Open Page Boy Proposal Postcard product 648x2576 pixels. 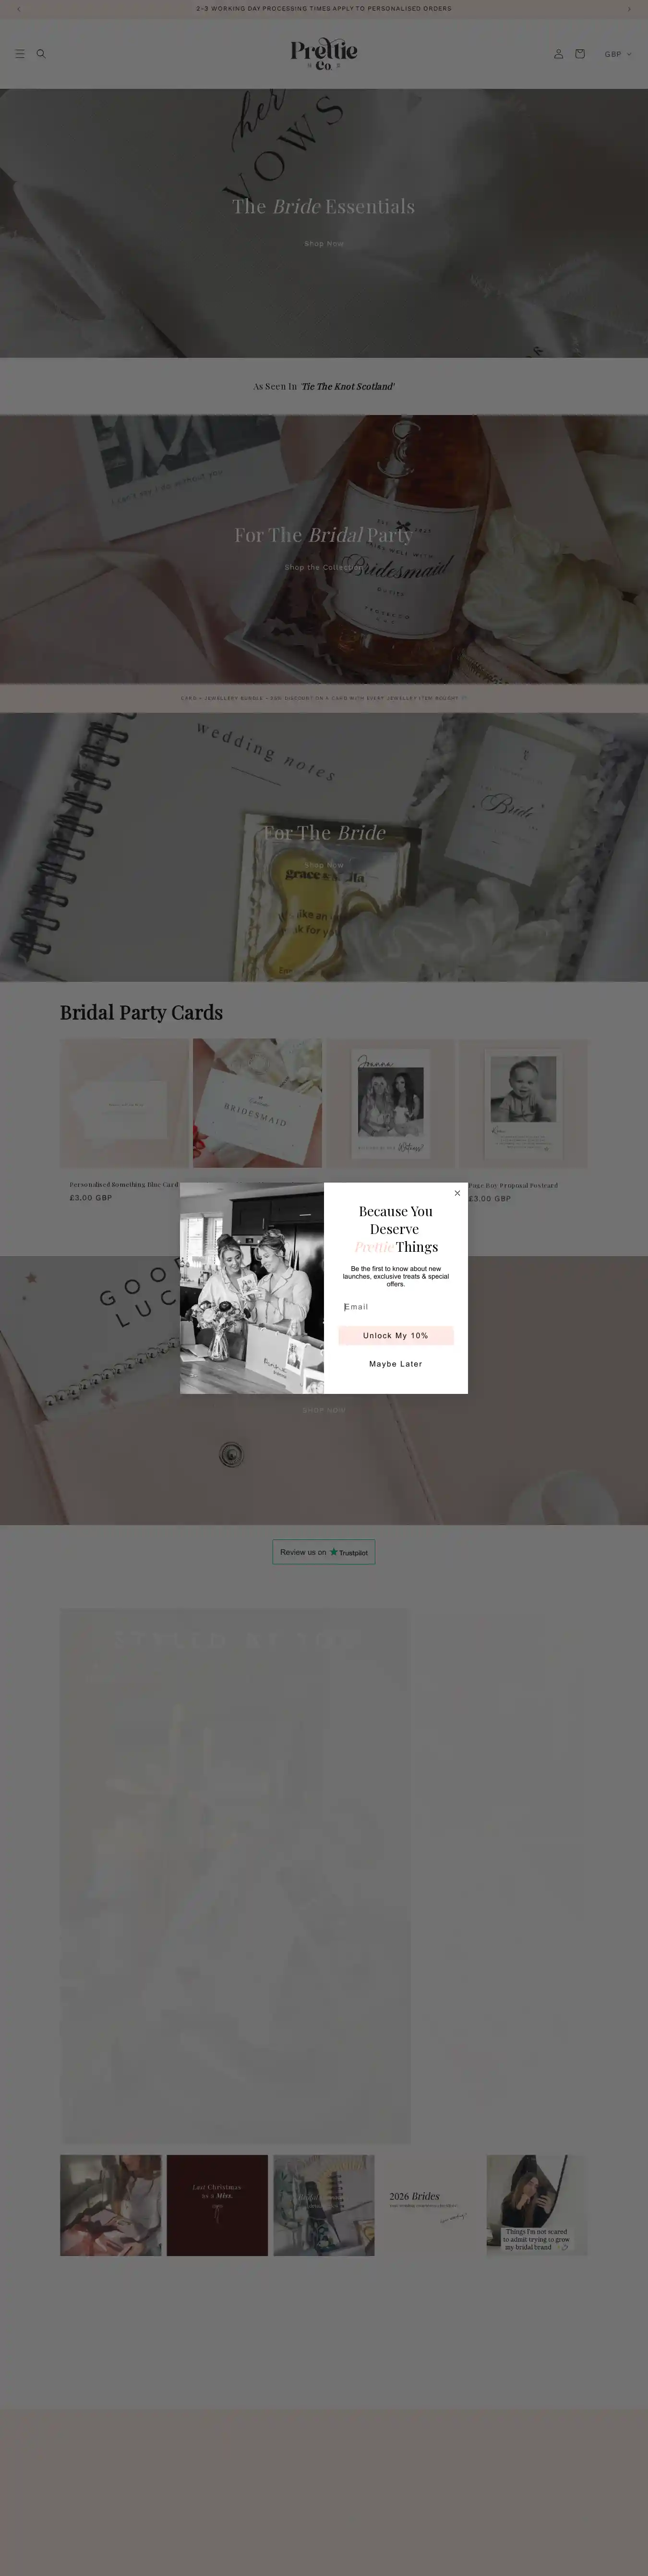(x=513, y=1185)
